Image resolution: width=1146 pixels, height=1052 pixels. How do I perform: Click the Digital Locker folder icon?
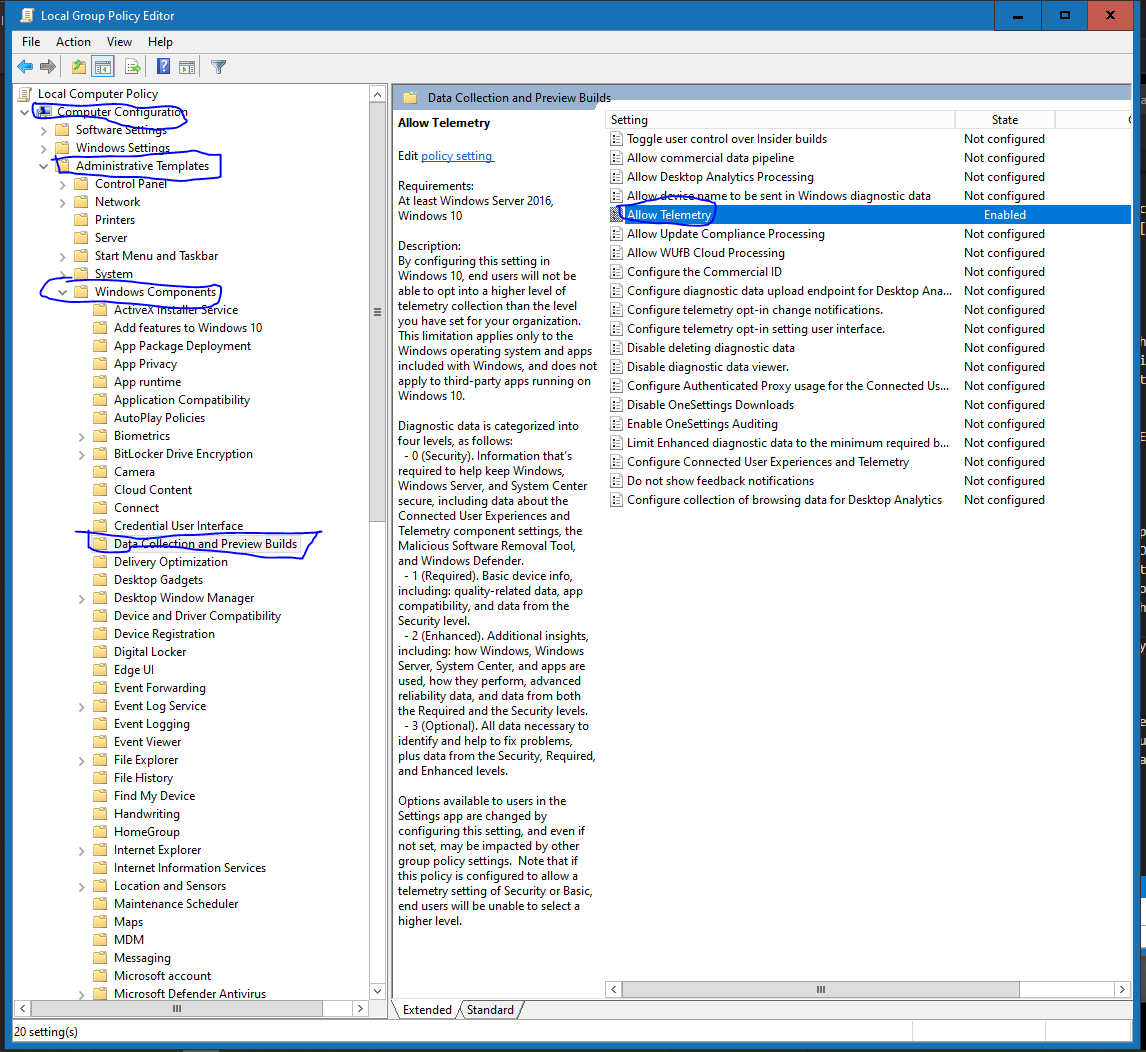[100, 652]
